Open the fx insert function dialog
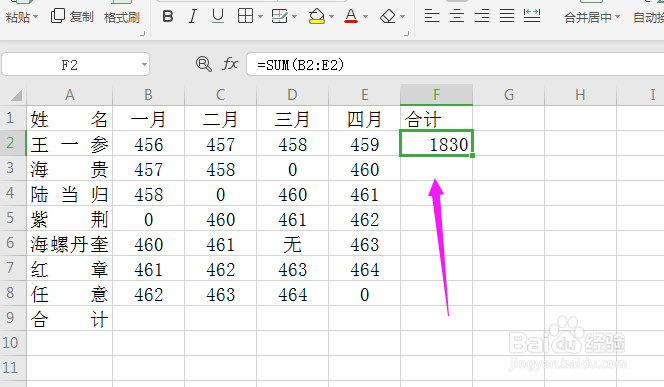Screen dimensions: 664x387 point(230,64)
